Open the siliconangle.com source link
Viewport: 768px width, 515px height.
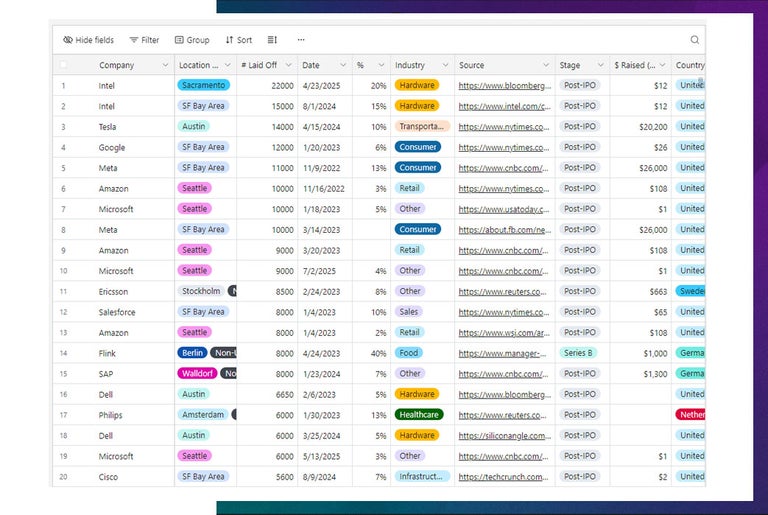click(x=504, y=435)
